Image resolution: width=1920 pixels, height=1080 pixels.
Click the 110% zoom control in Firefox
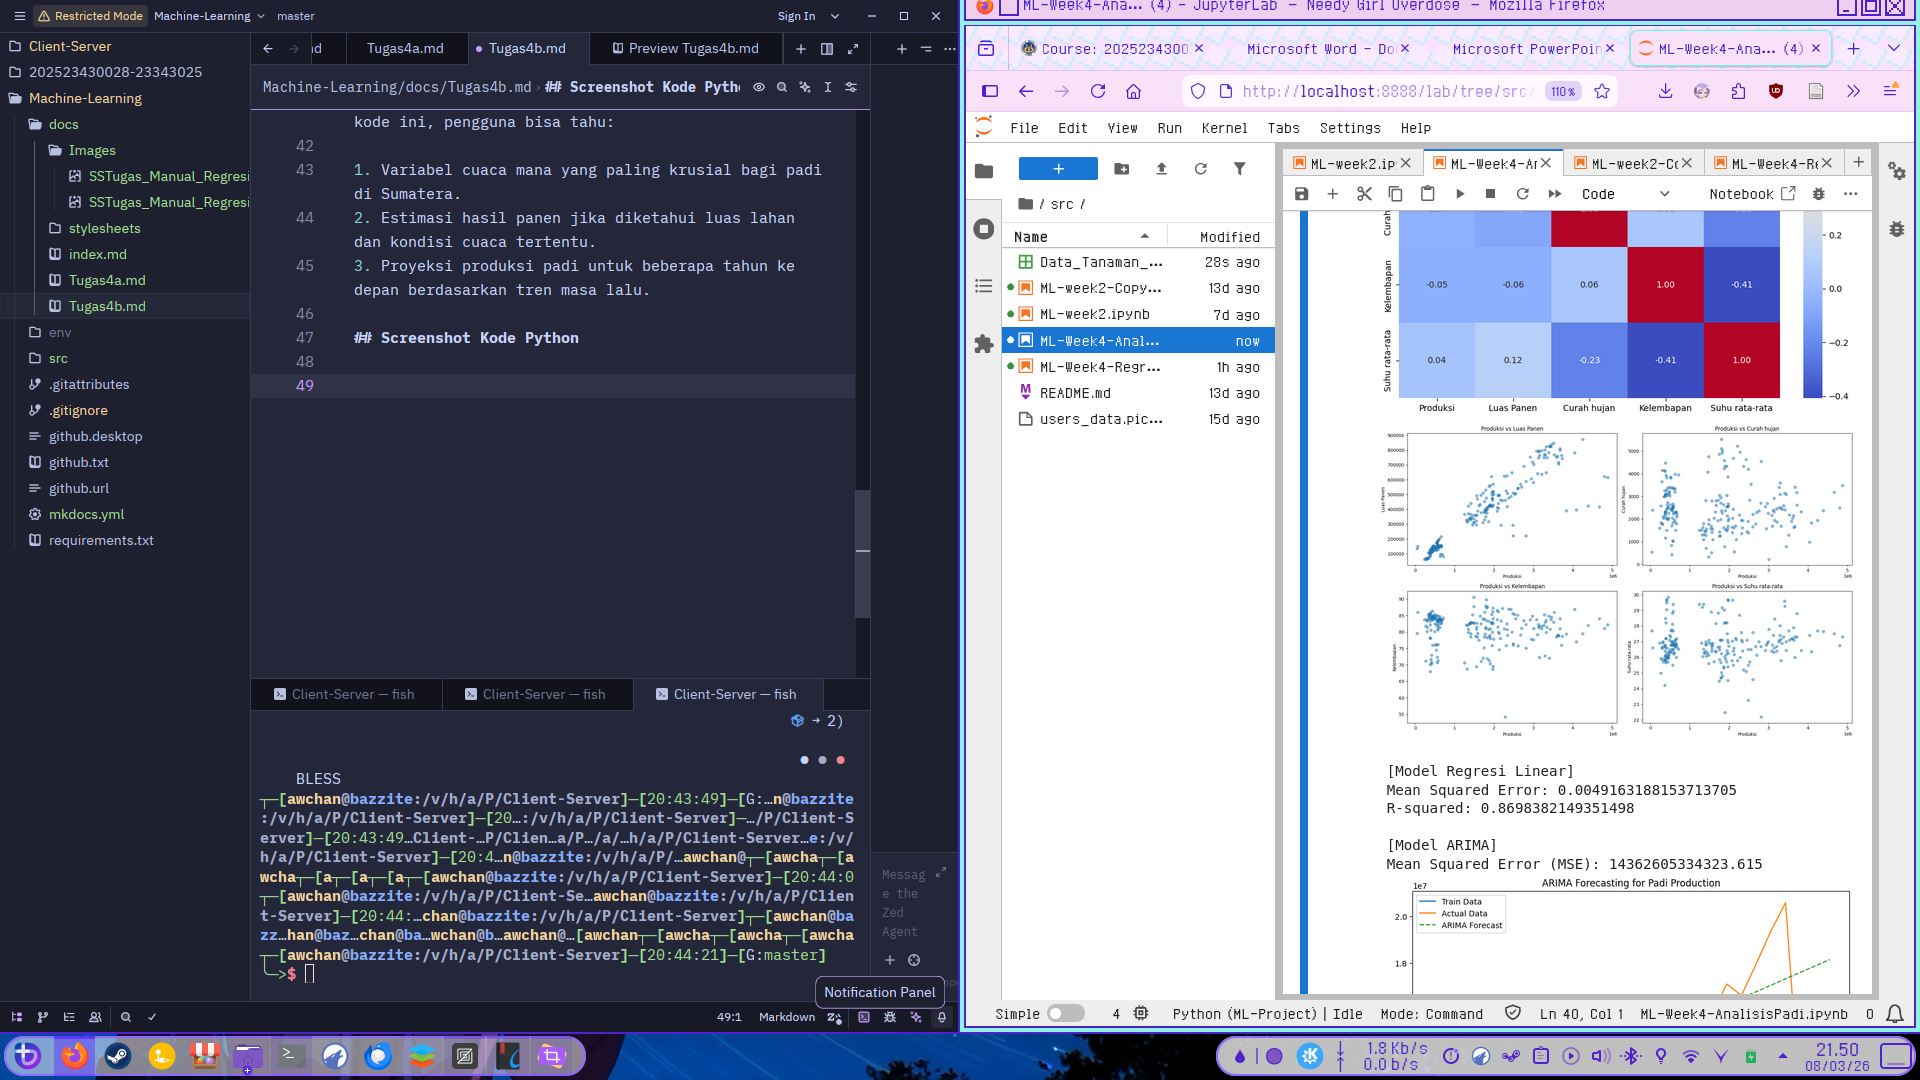point(1561,91)
